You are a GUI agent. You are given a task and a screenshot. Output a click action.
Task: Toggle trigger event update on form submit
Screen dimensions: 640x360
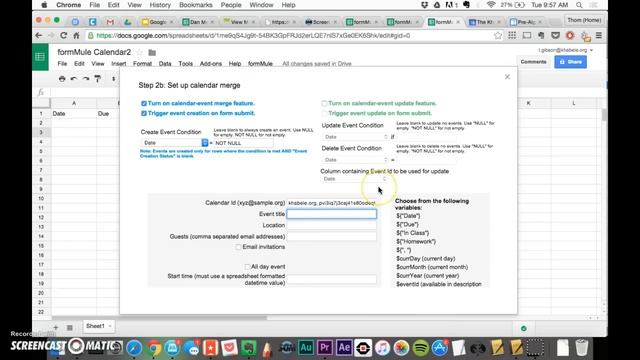click(x=324, y=113)
